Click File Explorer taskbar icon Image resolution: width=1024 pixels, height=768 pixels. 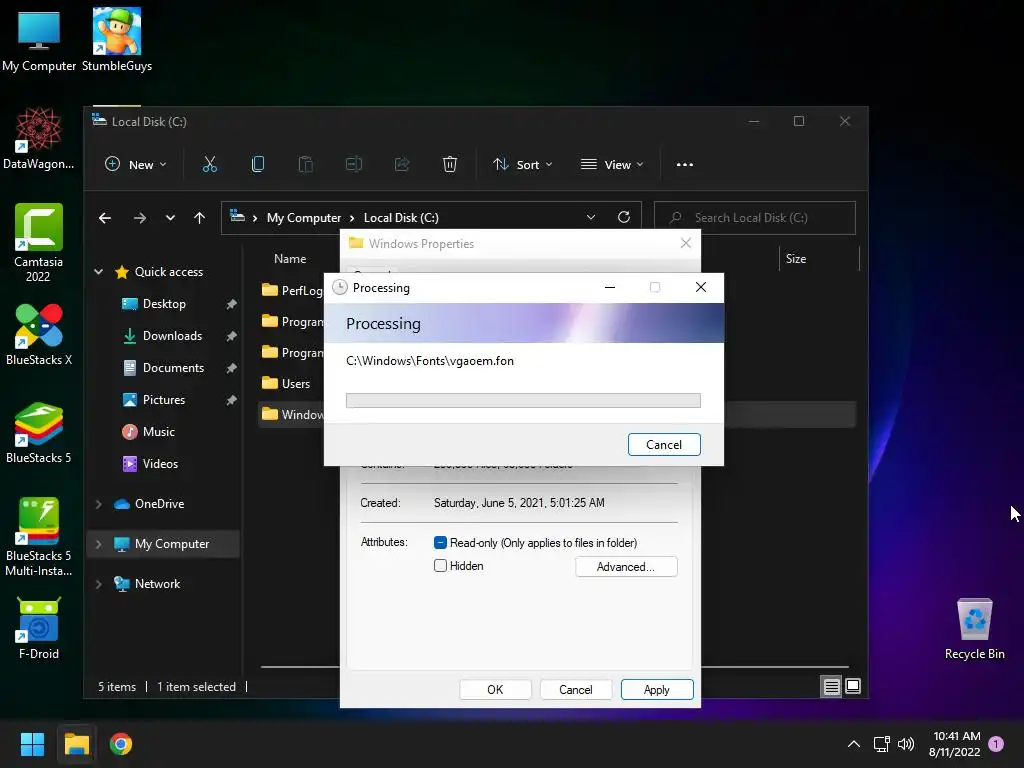click(x=76, y=744)
